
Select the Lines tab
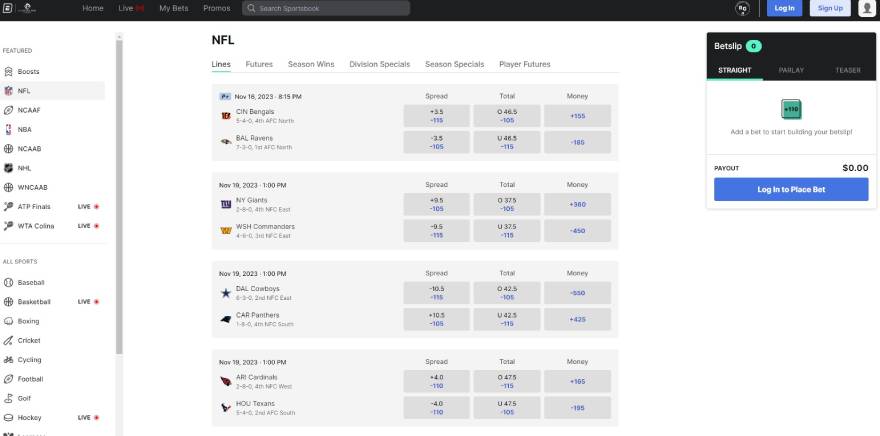(x=221, y=64)
